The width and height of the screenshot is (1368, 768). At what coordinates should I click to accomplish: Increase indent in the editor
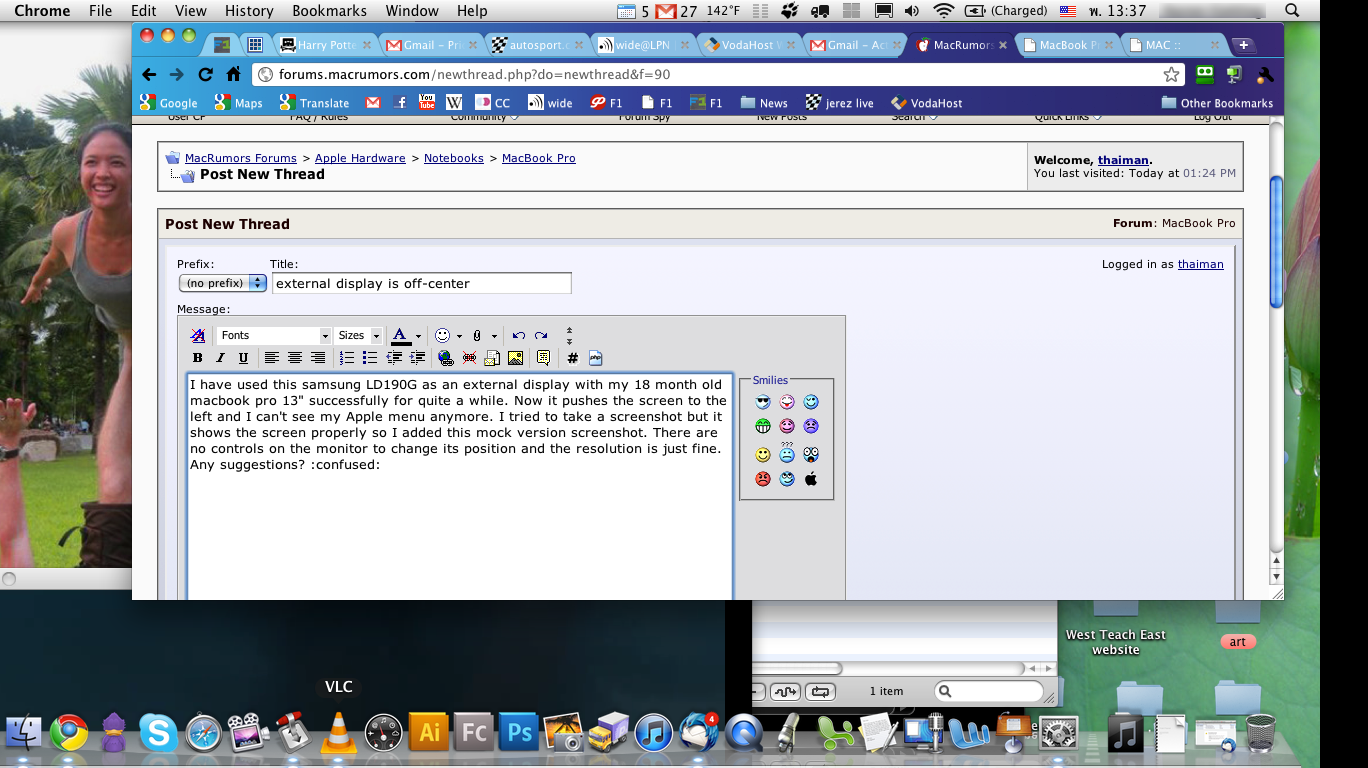click(x=417, y=358)
